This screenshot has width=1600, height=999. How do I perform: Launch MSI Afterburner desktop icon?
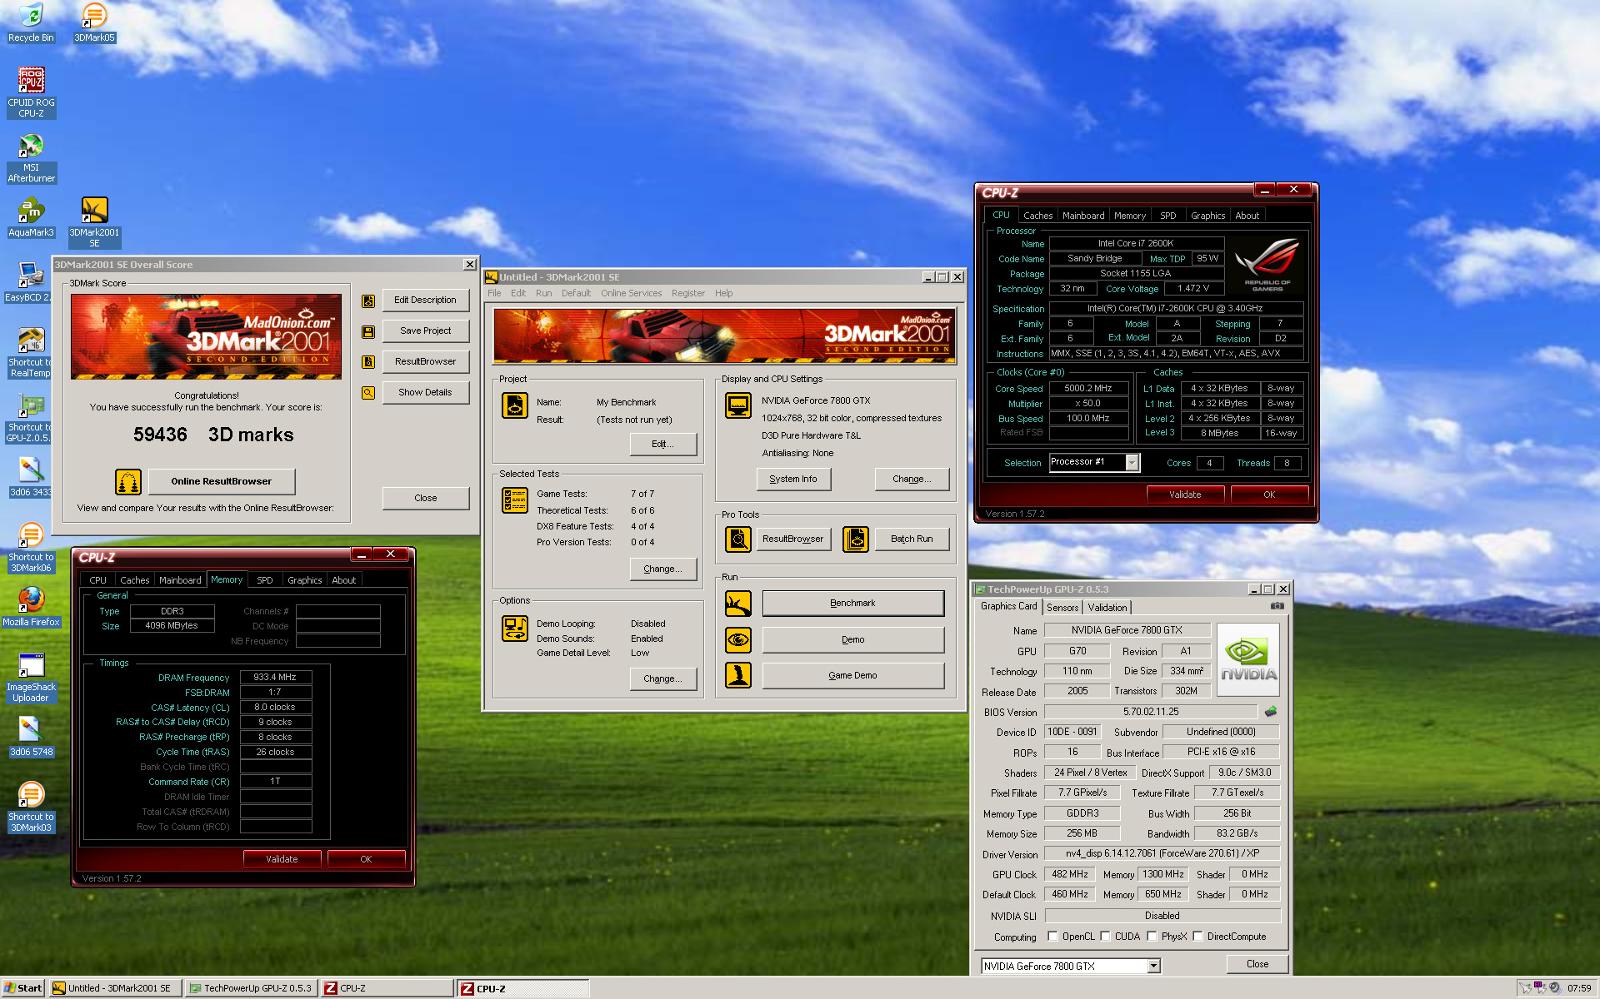[x=31, y=158]
